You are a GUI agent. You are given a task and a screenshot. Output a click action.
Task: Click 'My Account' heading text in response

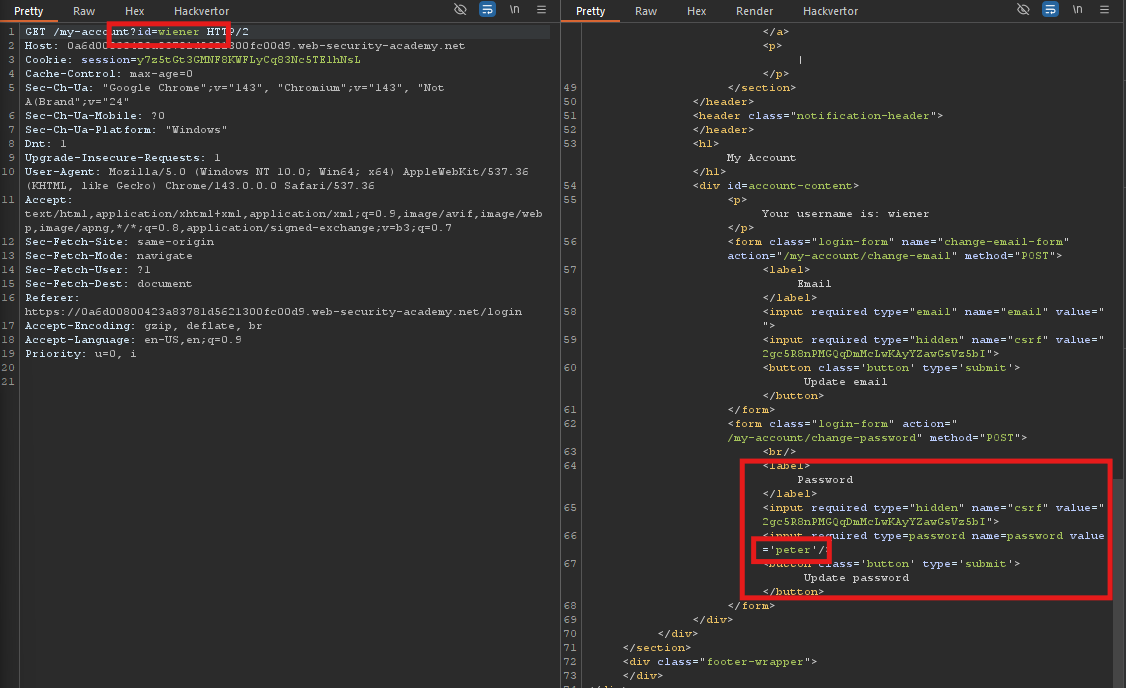761,158
